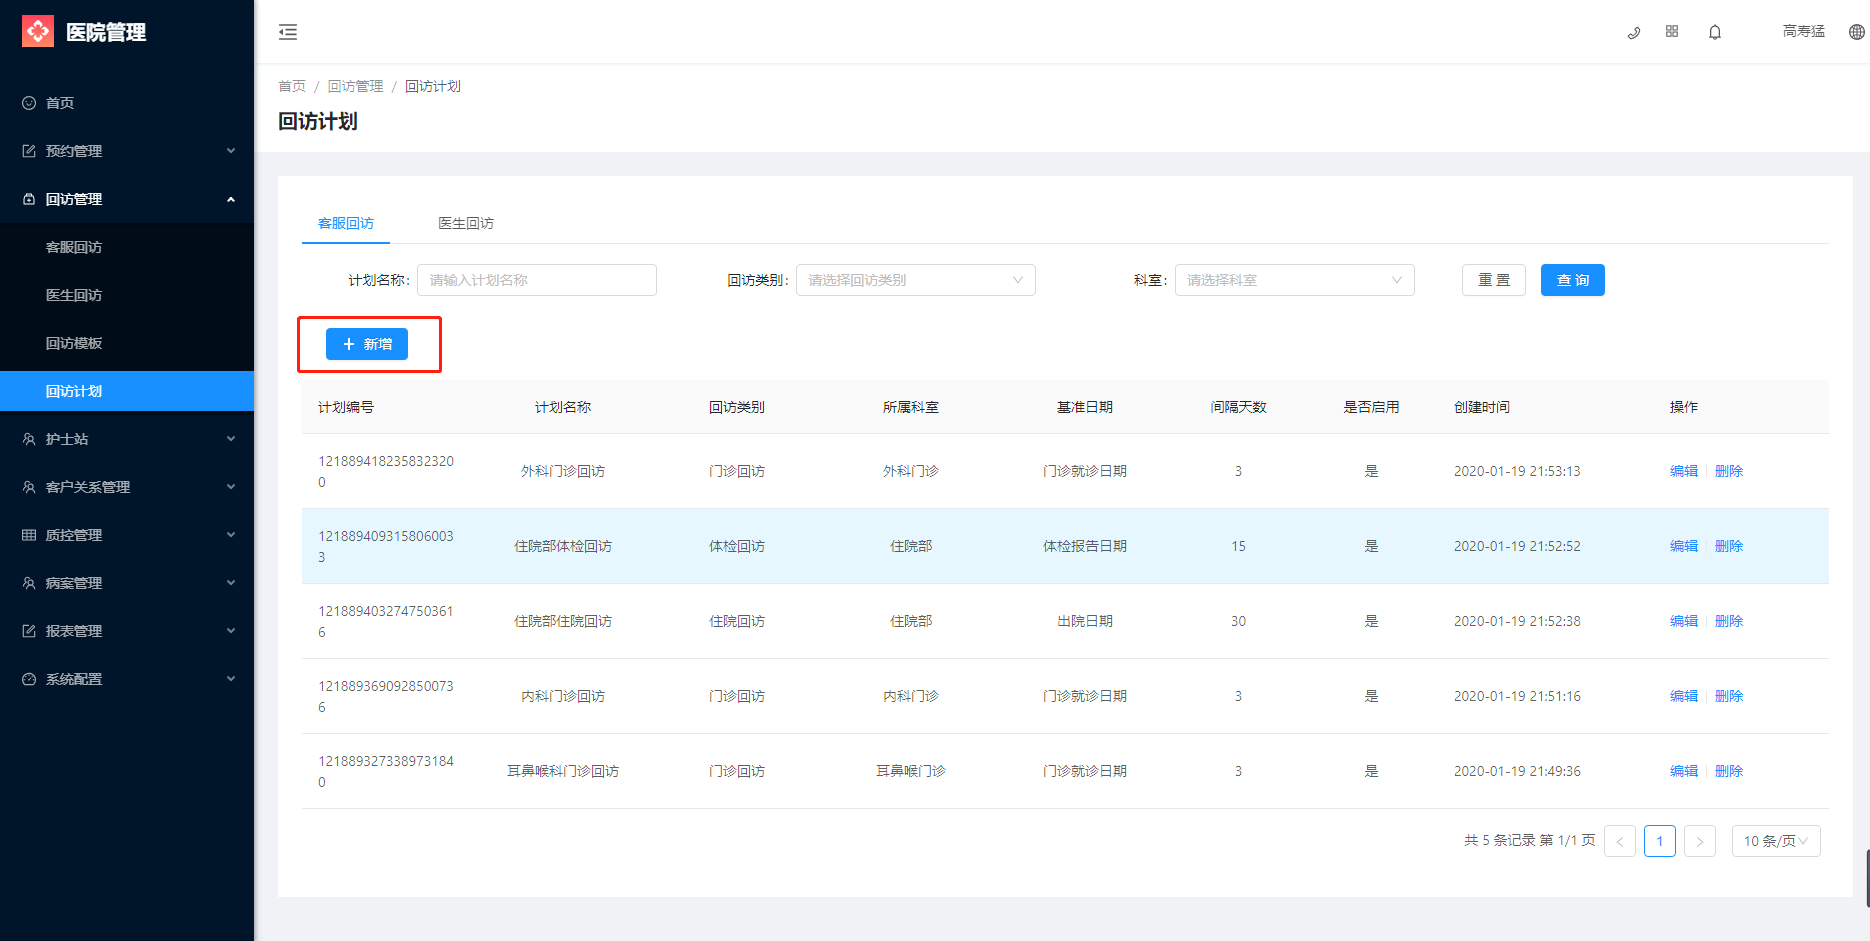1870x941 pixels.
Task: Switch to the 客服回访 tab
Action: point(346,223)
